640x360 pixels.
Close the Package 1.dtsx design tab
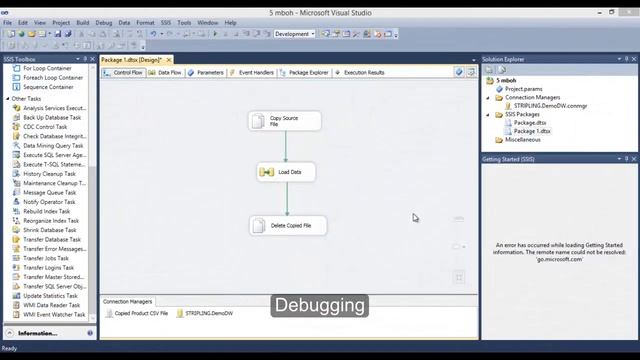click(169, 60)
